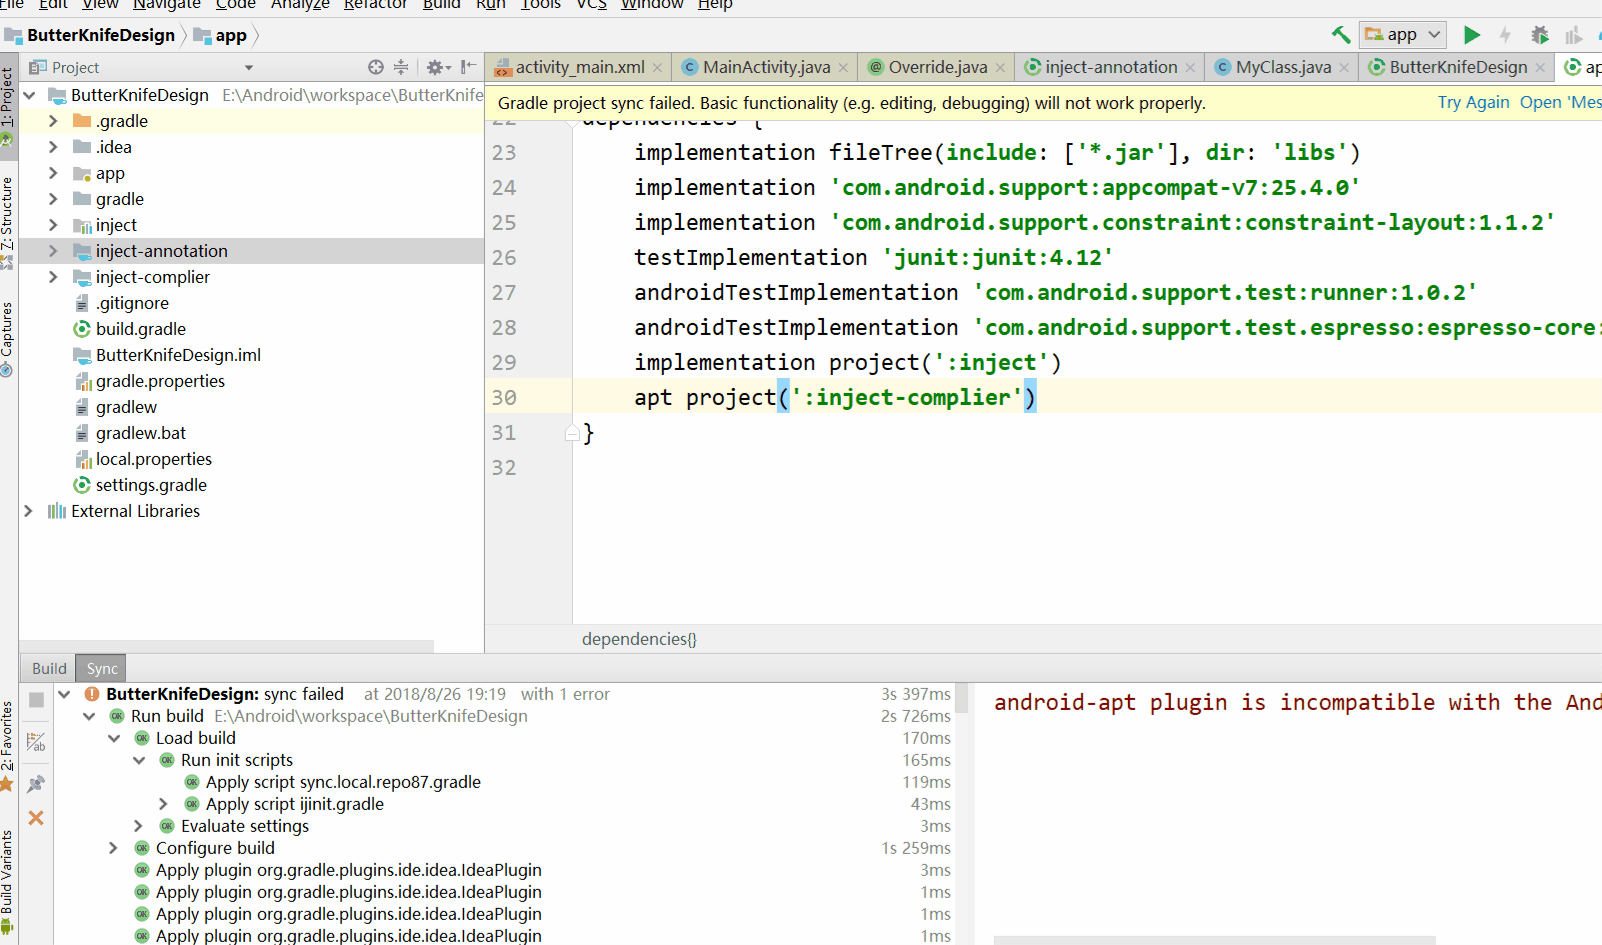
Task: Click the build output vertical scrollbar
Action: [x=961, y=698]
